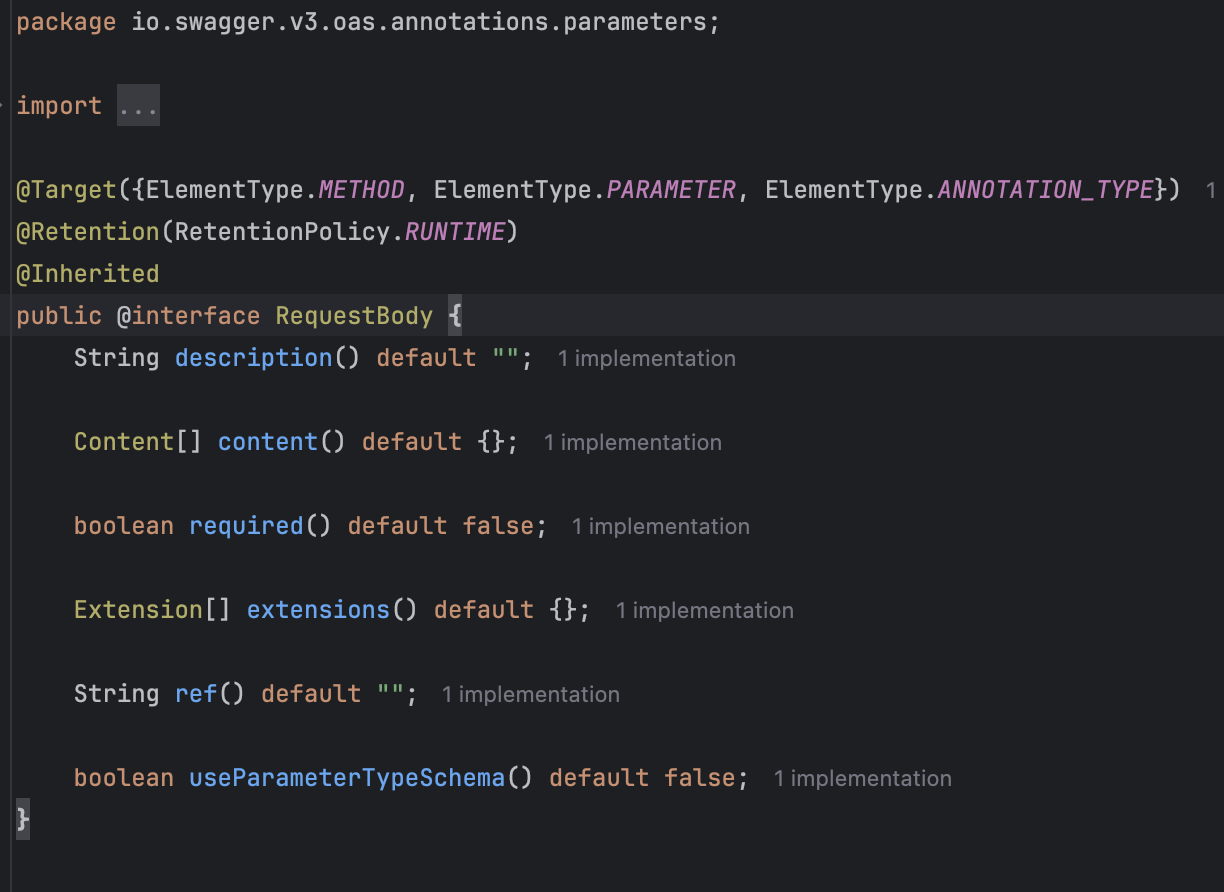
Task: Click the package name io.swagger.v3.oas.annotations.parameters
Action: click(419, 22)
